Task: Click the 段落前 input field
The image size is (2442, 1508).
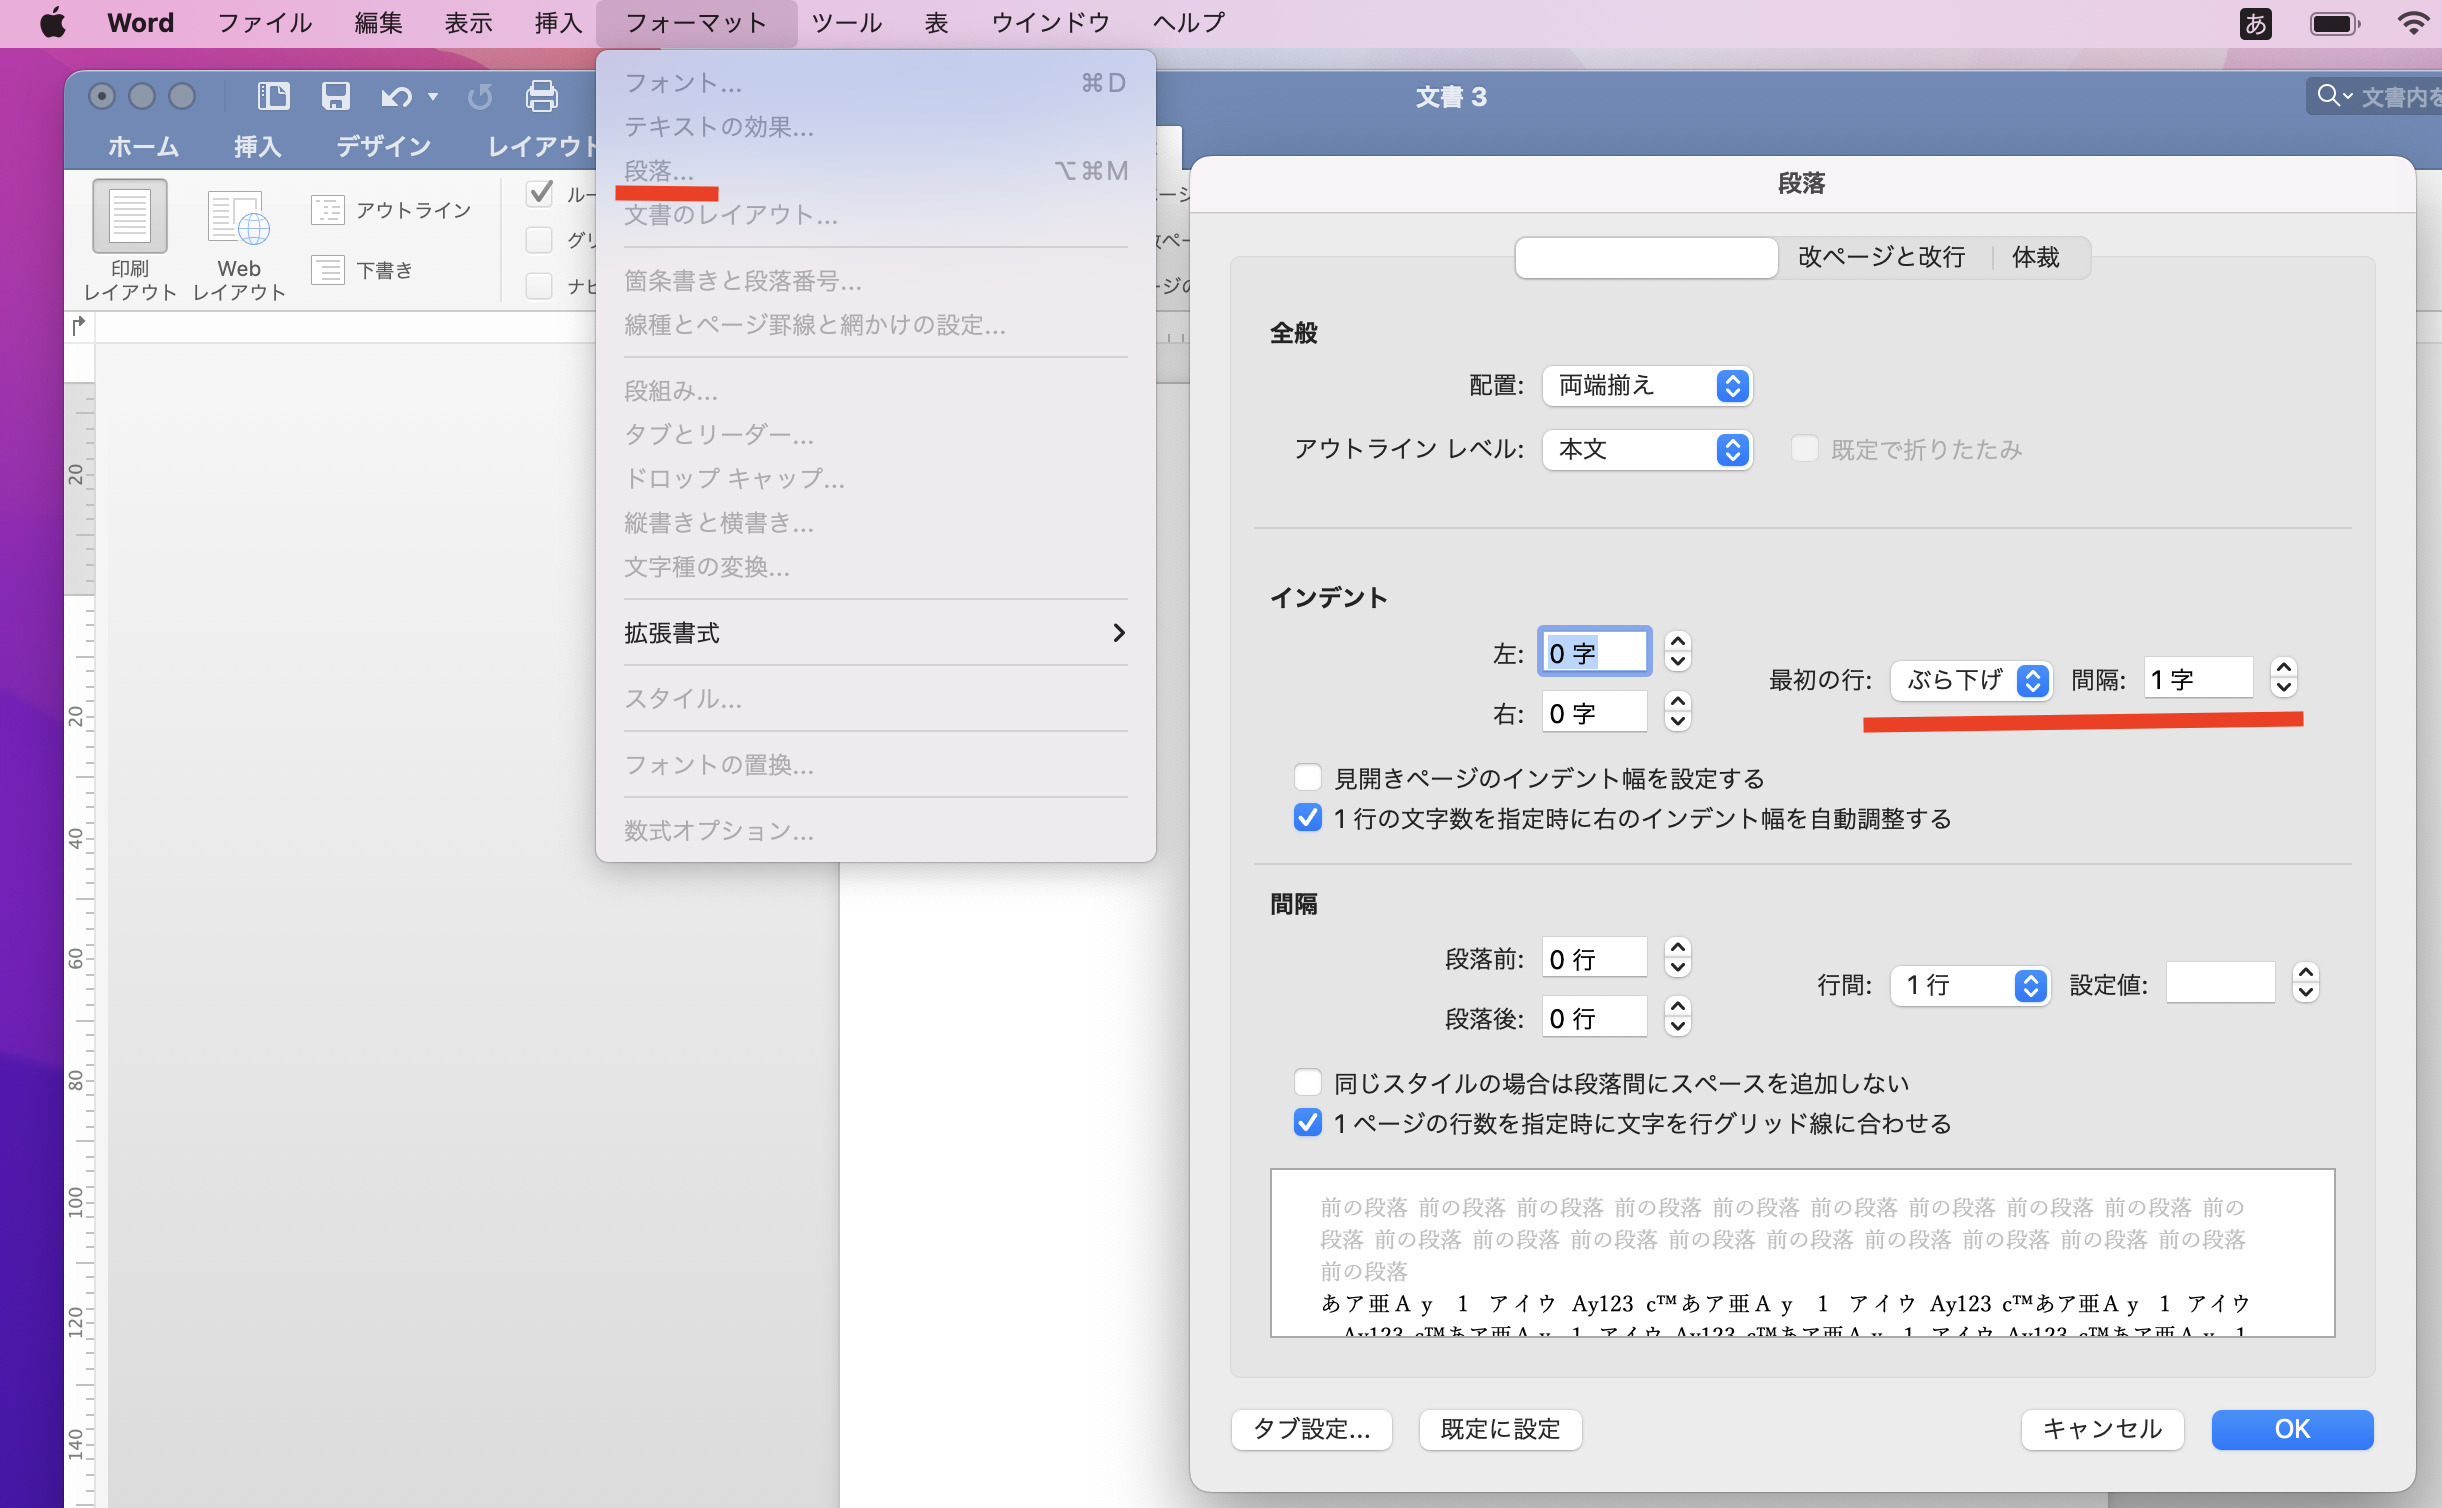Action: coord(1594,958)
